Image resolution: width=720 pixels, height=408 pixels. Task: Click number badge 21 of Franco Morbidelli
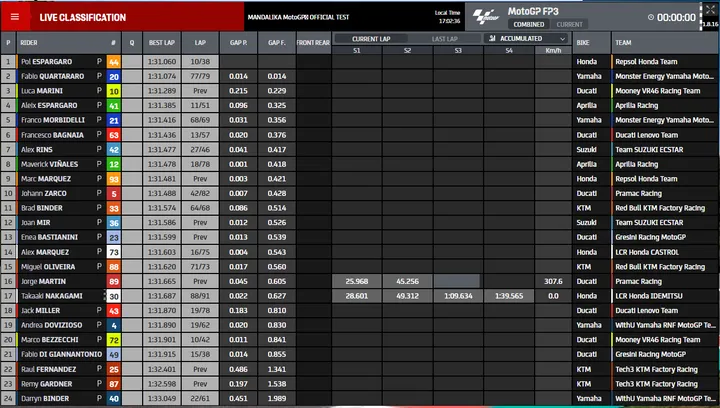click(x=113, y=120)
